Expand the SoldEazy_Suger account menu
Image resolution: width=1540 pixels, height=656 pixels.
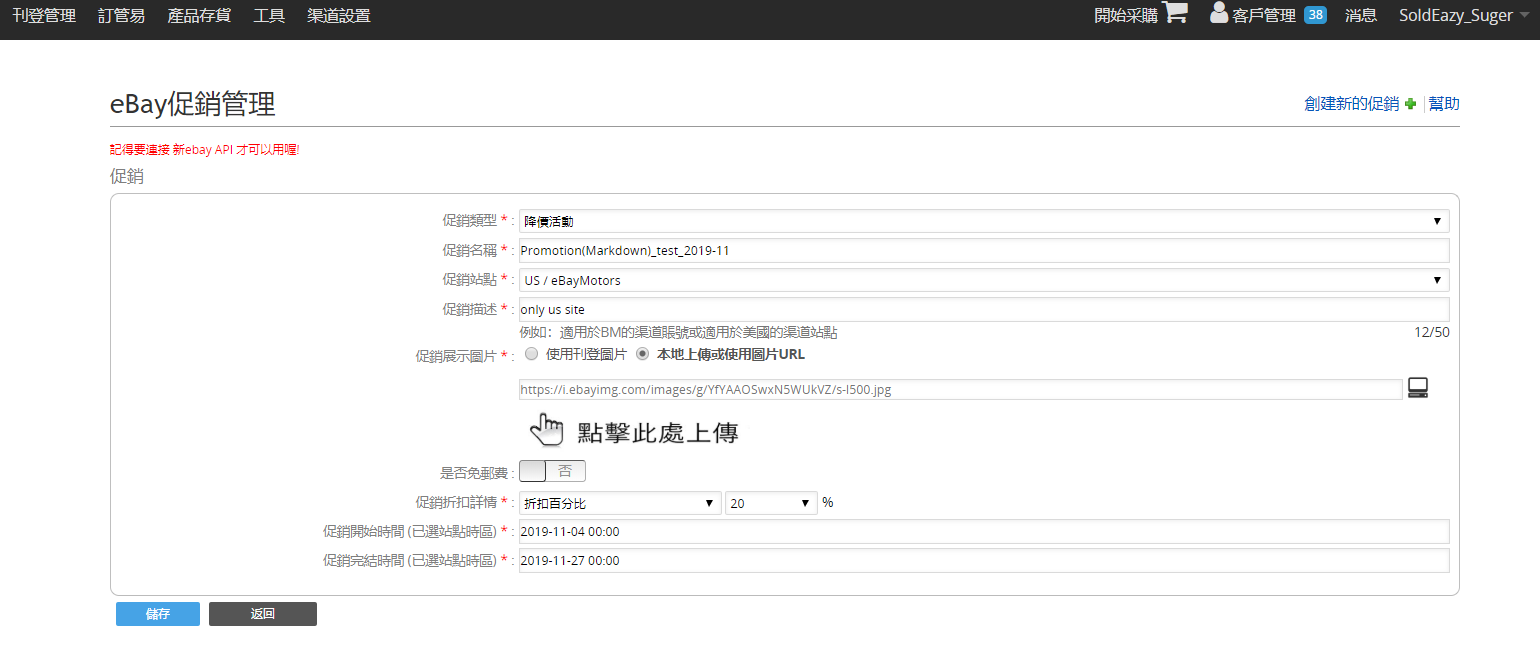point(1463,15)
